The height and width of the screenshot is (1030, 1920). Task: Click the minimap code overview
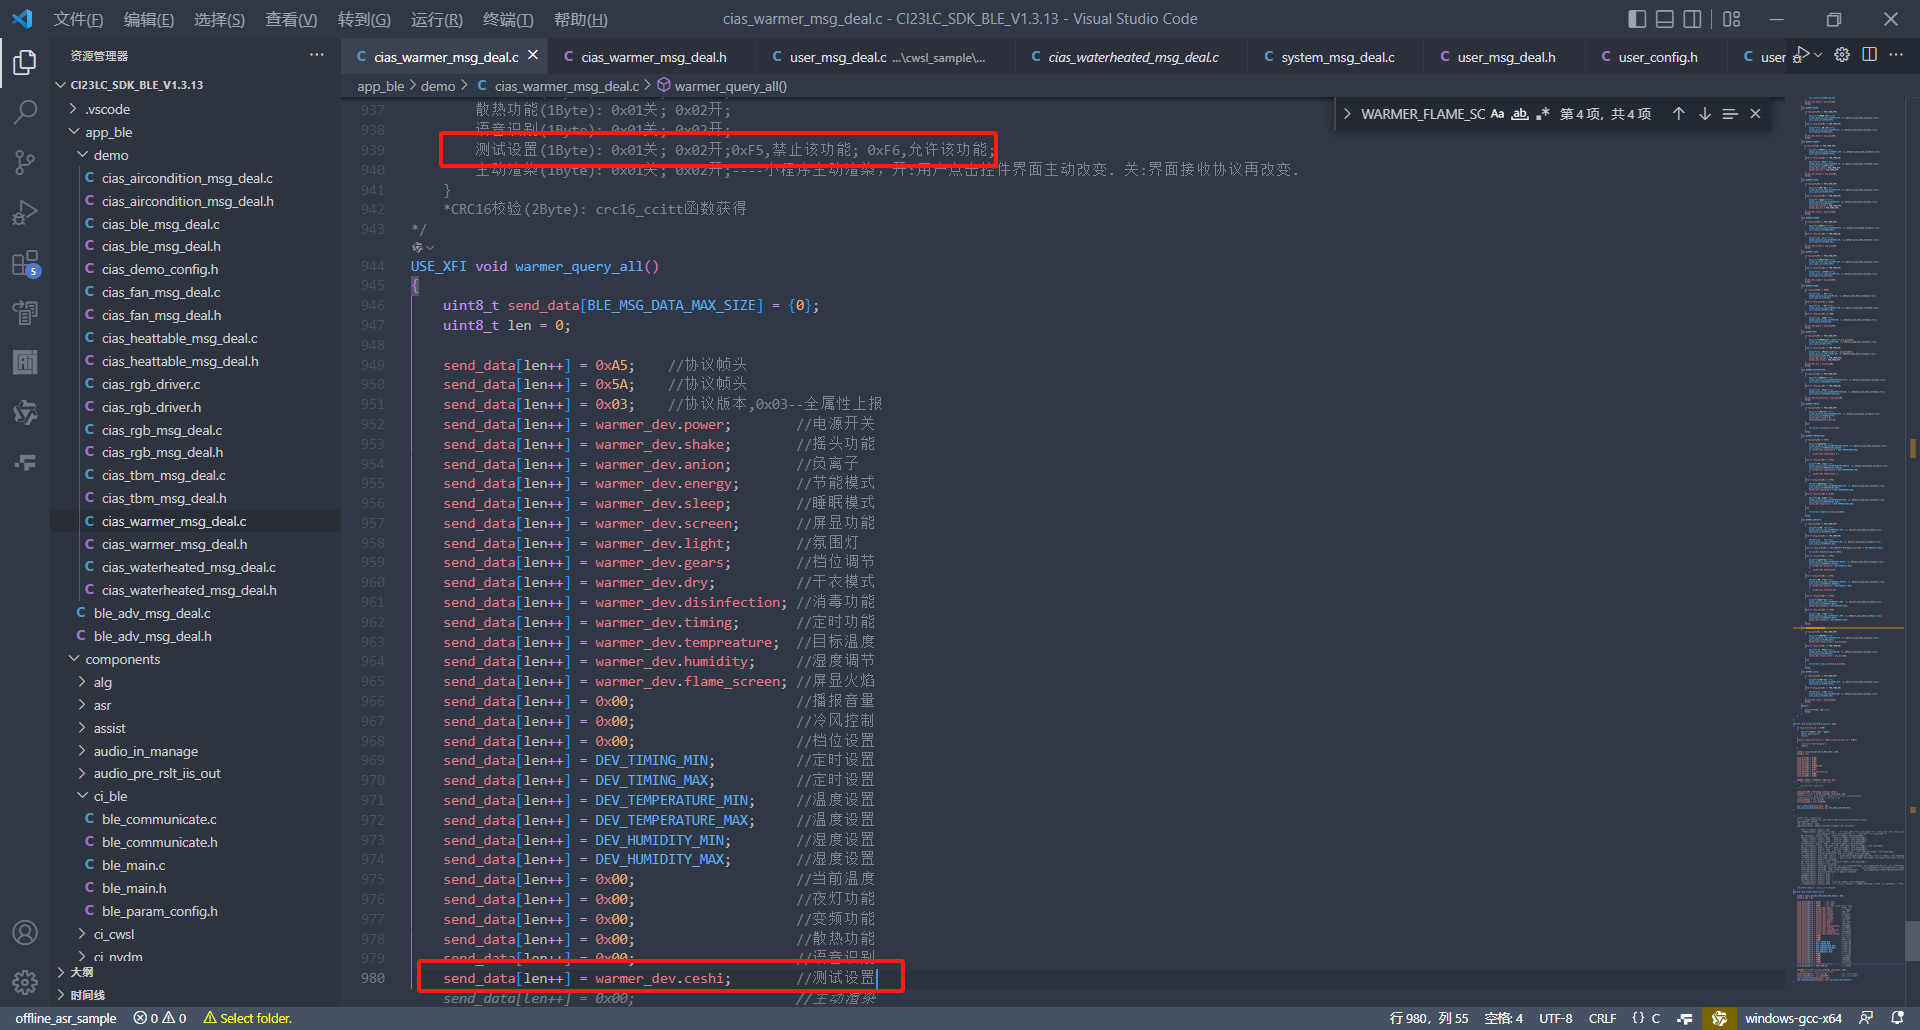[x=1845, y=500]
